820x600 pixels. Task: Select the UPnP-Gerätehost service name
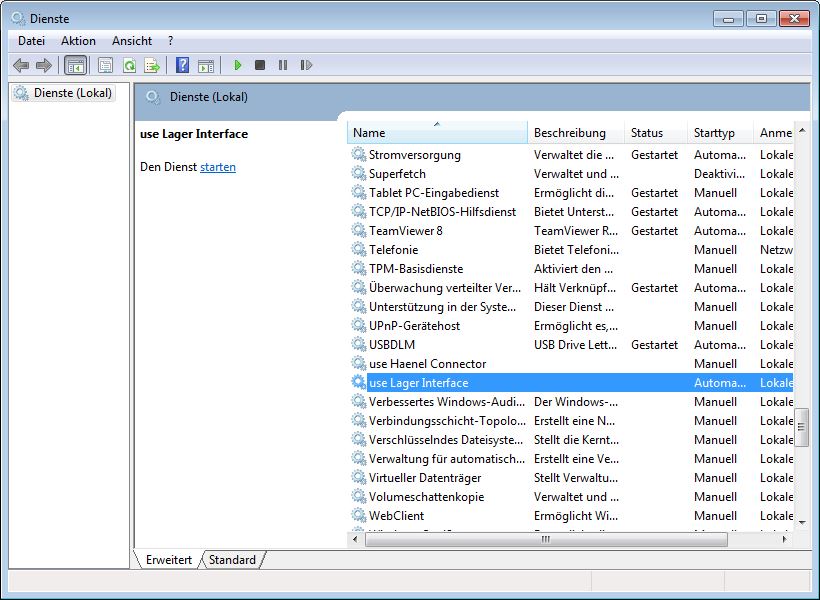click(x=414, y=325)
